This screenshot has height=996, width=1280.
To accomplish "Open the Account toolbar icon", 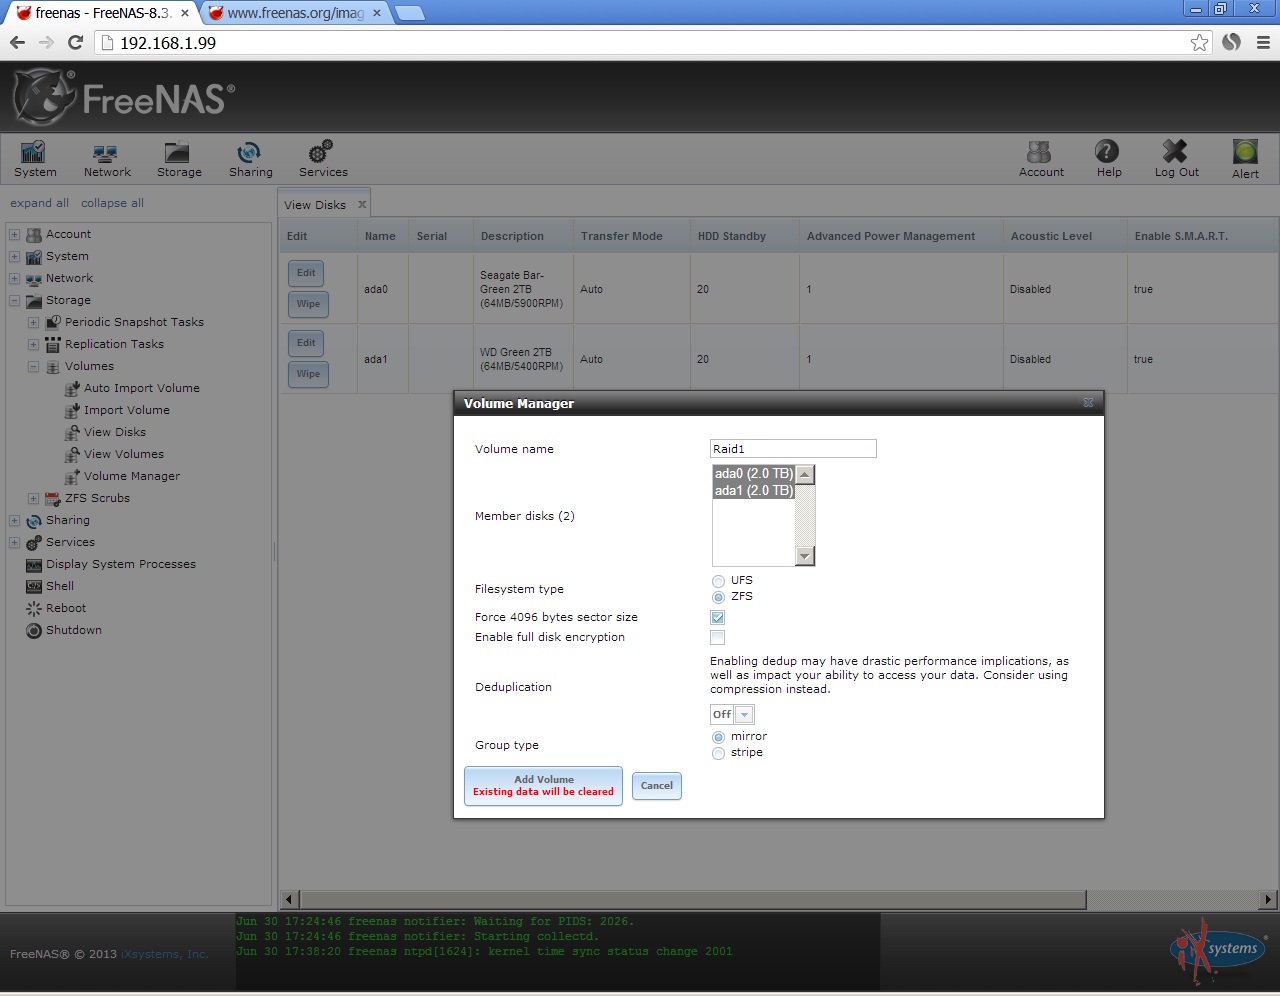I will [x=1041, y=159].
